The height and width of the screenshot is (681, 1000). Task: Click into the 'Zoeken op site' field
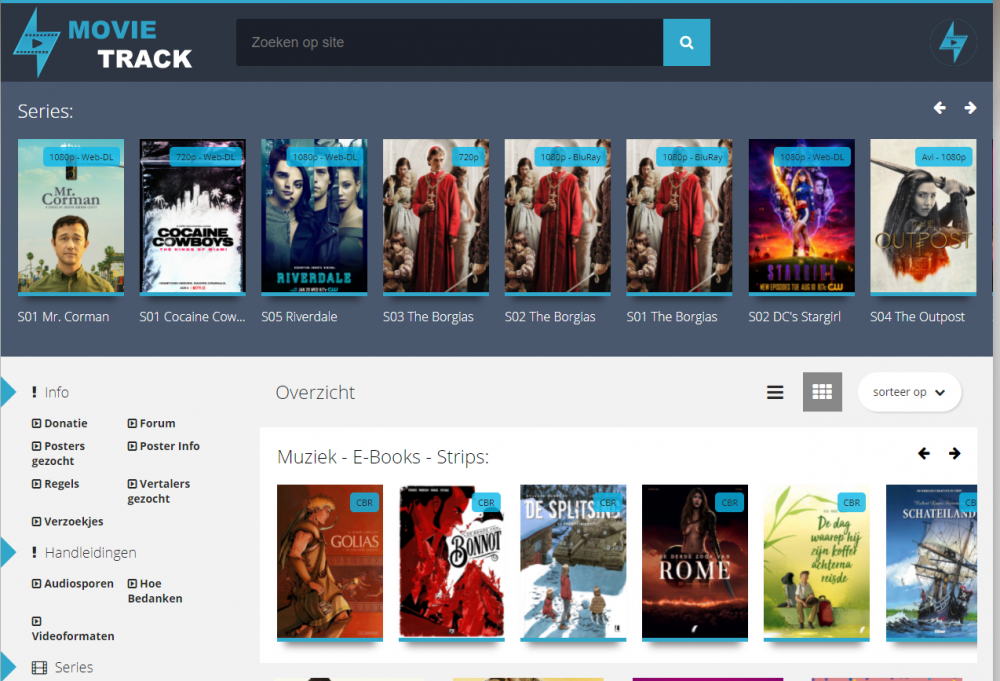[x=449, y=43]
